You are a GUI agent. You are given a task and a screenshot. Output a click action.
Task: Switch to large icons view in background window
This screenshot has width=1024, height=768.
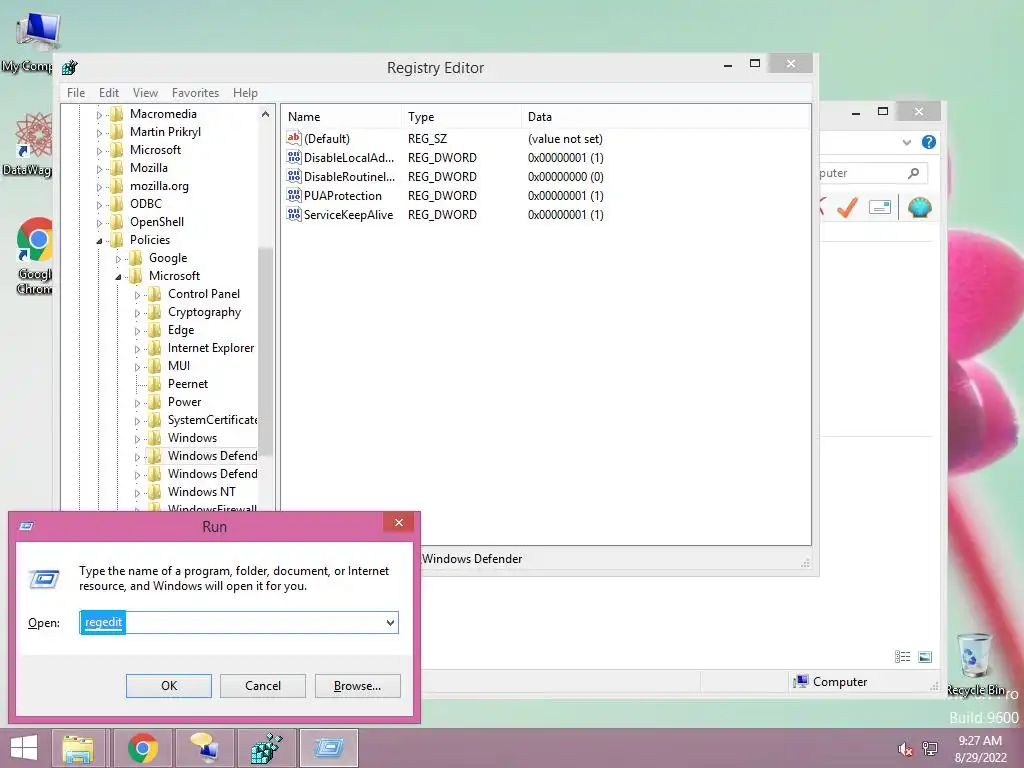(x=925, y=657)
